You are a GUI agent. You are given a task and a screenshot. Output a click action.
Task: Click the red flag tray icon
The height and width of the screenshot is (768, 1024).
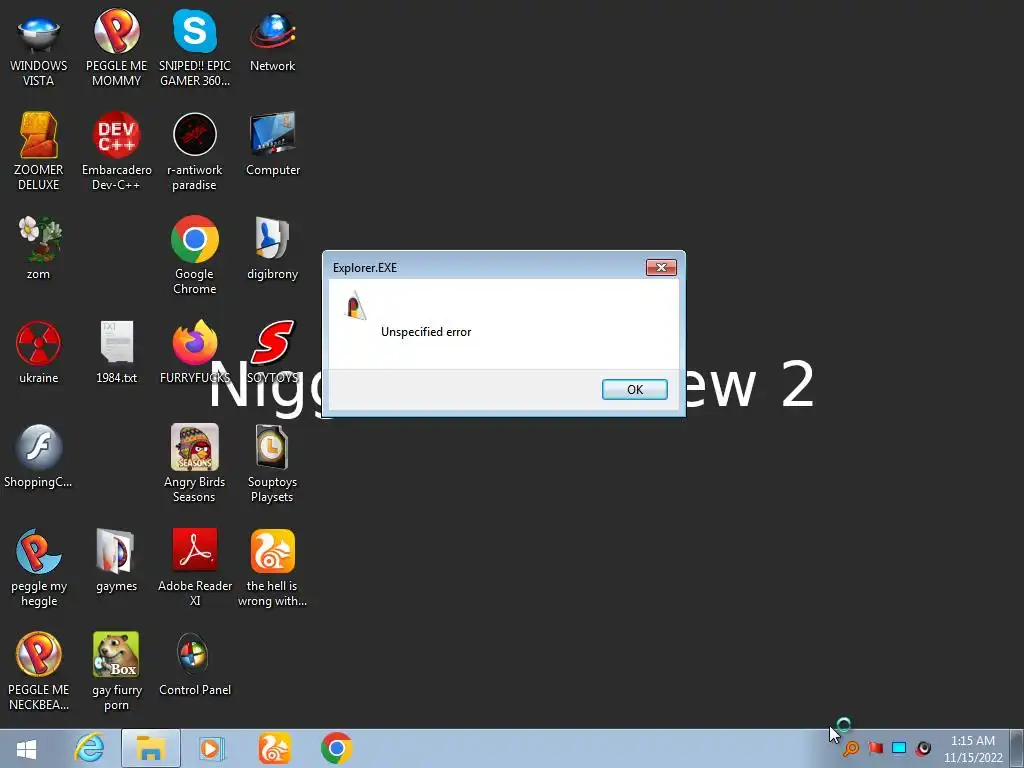tap(876, 748)
